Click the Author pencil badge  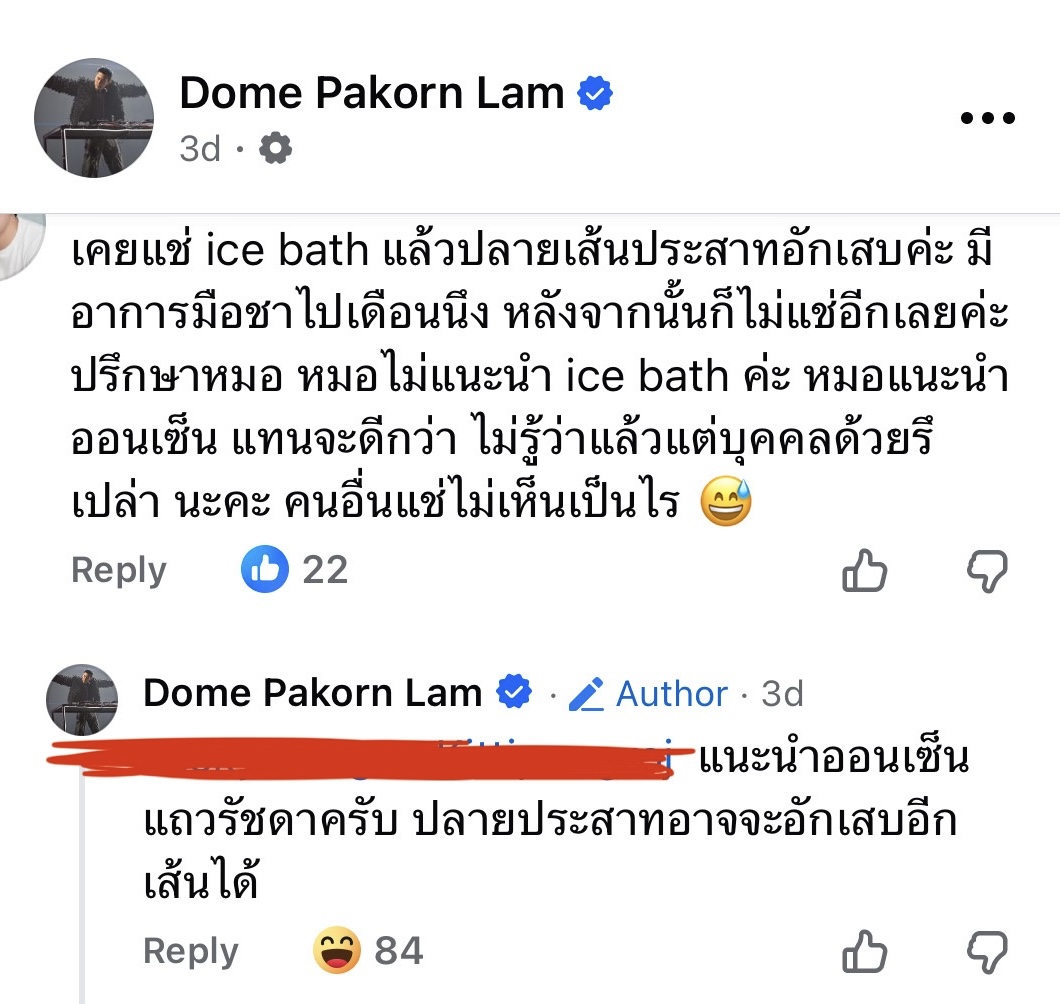tap(648, 694)
